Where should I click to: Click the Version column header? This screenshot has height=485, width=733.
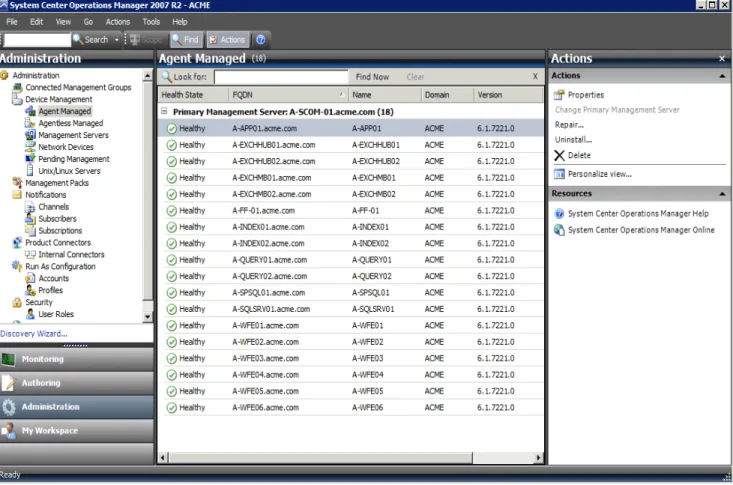tap(509, 95)
